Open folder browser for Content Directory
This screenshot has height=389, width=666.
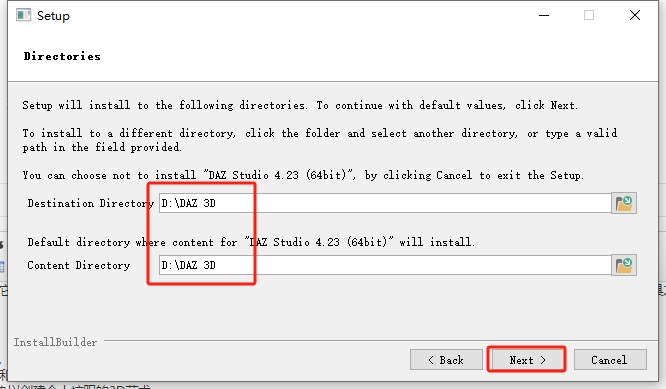[624, 265]
